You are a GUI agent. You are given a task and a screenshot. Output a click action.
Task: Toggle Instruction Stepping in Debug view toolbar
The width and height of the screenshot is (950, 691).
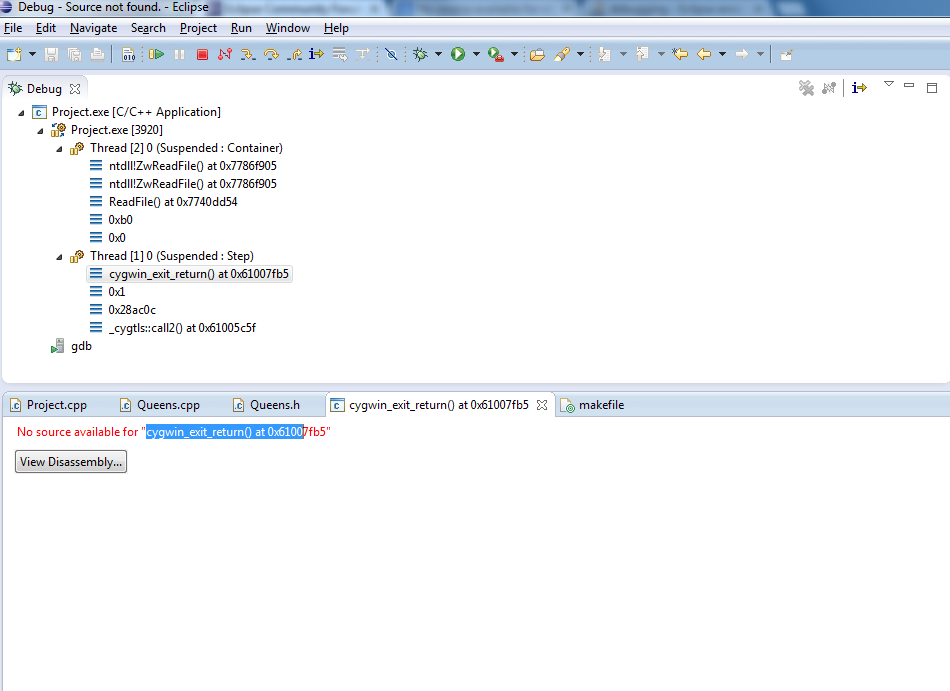pos(859,88)
